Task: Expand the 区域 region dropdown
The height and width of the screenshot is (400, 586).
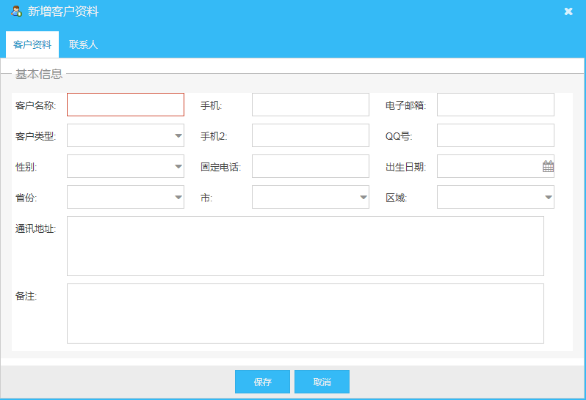Action: click(x=548, y=197)
